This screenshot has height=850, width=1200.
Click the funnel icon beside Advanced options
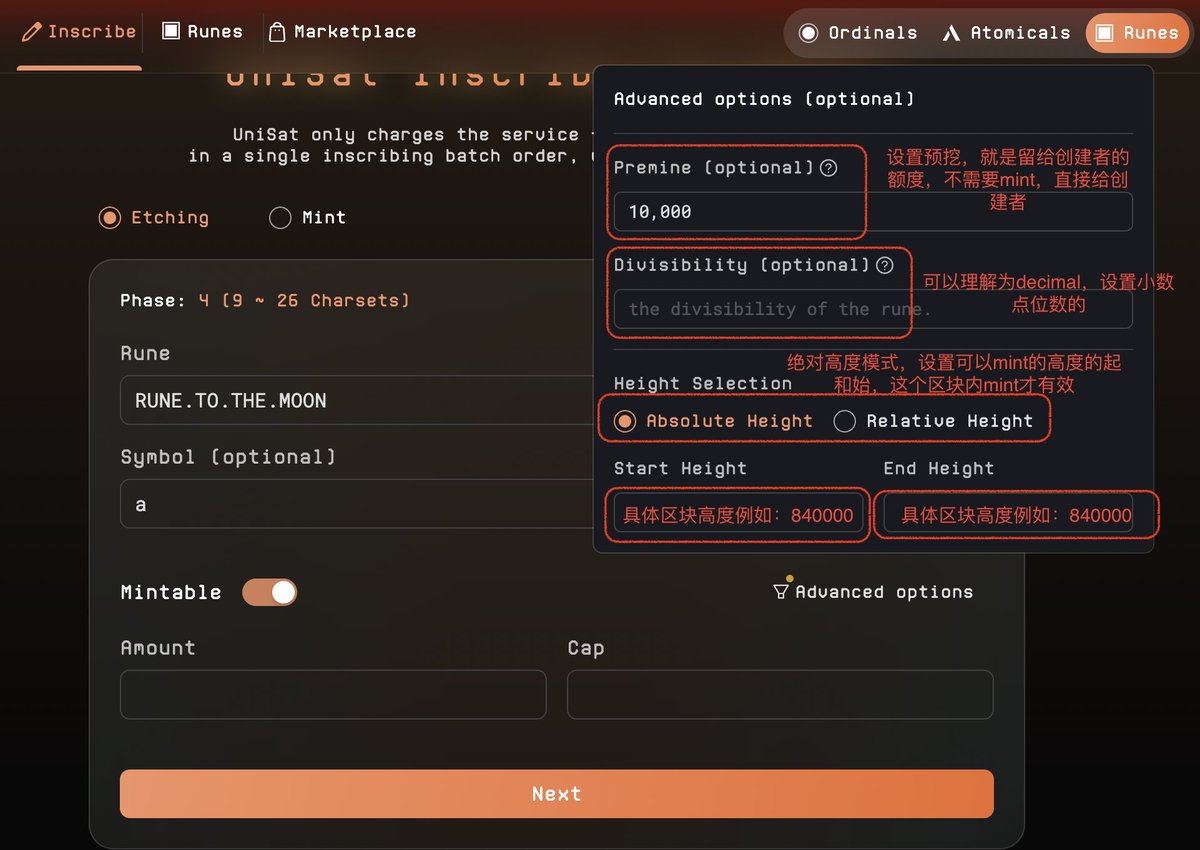(x=781, y=592)
